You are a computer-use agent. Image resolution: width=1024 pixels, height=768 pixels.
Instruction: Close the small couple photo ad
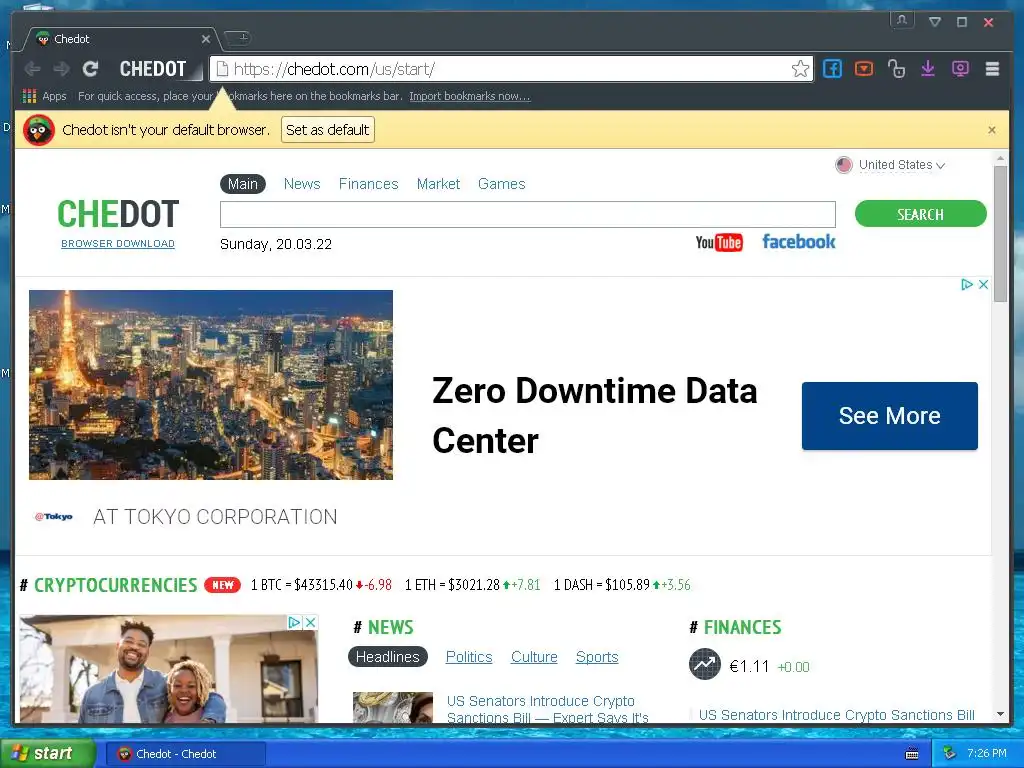click(x=311, y=622)
